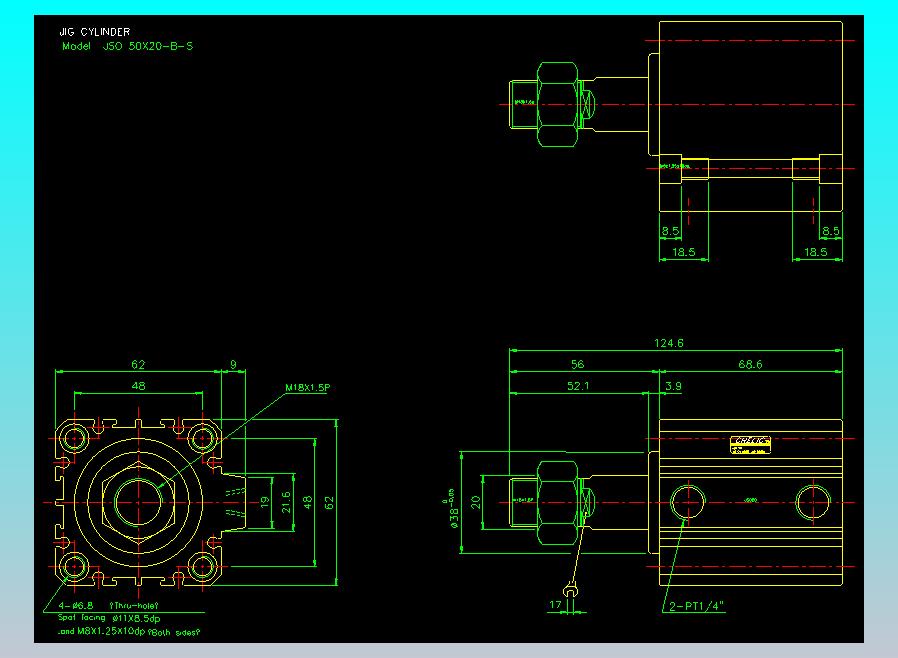Image resolution: width=898 pixels, height=658 pixels.
Task: Select the "17" wrench size dimension
Action: pos(555,604)
